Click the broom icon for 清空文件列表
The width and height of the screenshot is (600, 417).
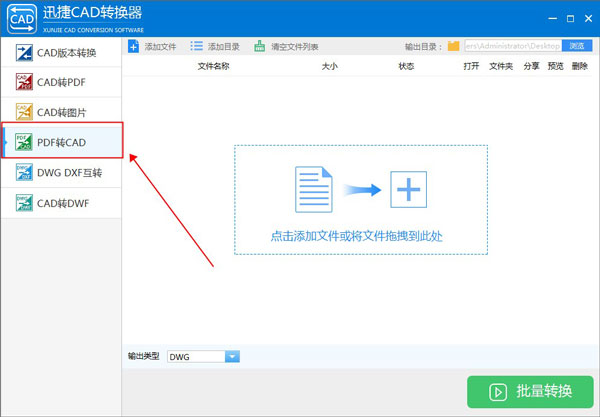click(x=259, y=46)
